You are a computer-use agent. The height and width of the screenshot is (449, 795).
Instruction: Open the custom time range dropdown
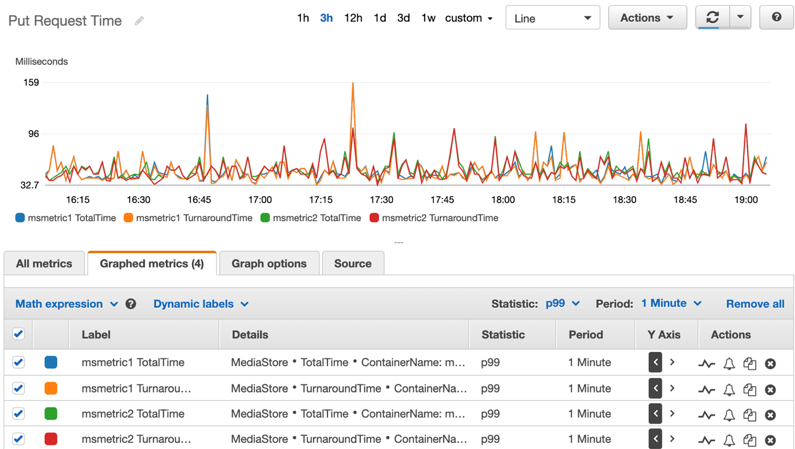click(x=468, y=18)
